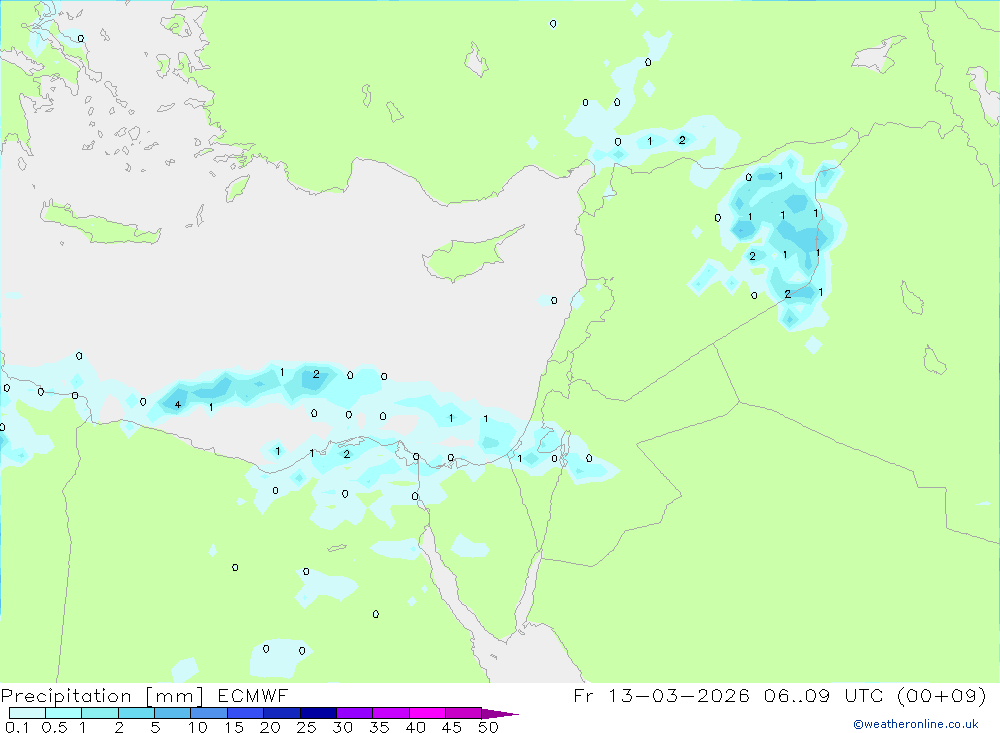Viewport: 1000px width, 733px height.
Task: Click the legend swatch between 0.5 and 1
Action: tap(64, 713)
